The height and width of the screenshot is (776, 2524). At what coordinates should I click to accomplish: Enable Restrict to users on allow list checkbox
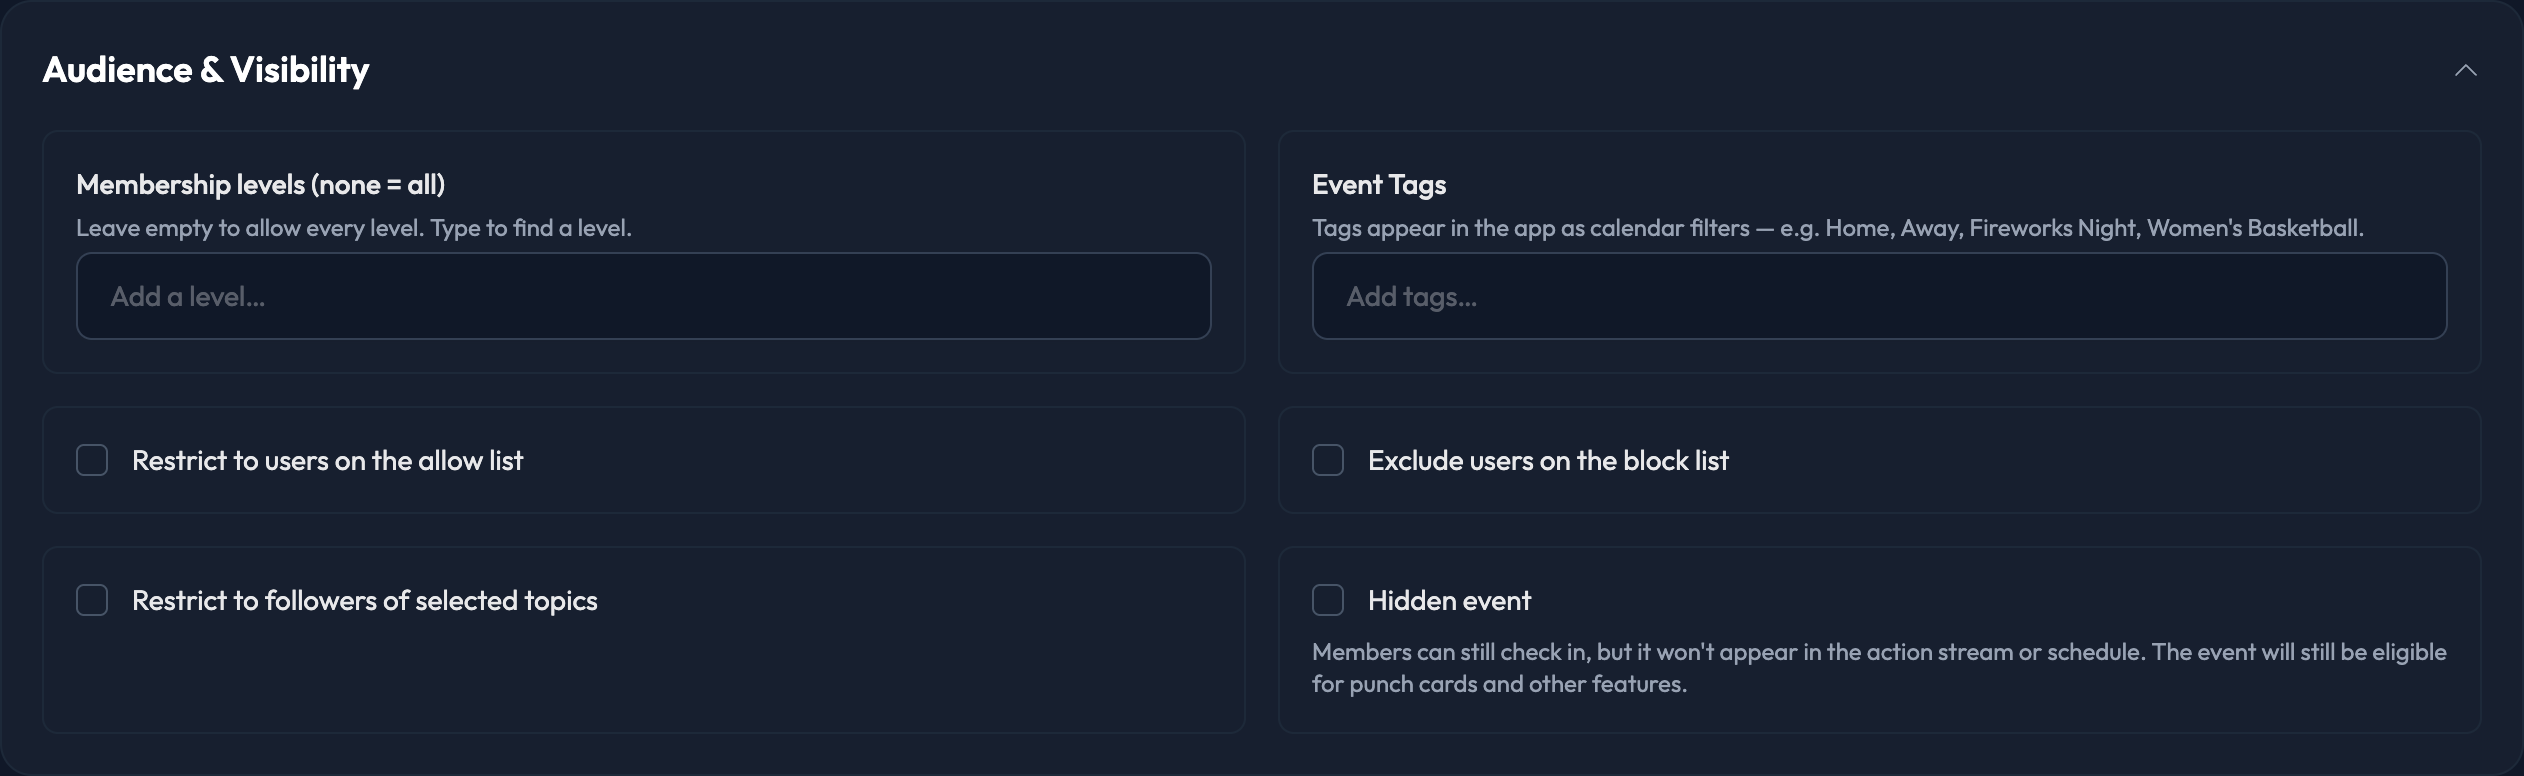click(92, 460)
